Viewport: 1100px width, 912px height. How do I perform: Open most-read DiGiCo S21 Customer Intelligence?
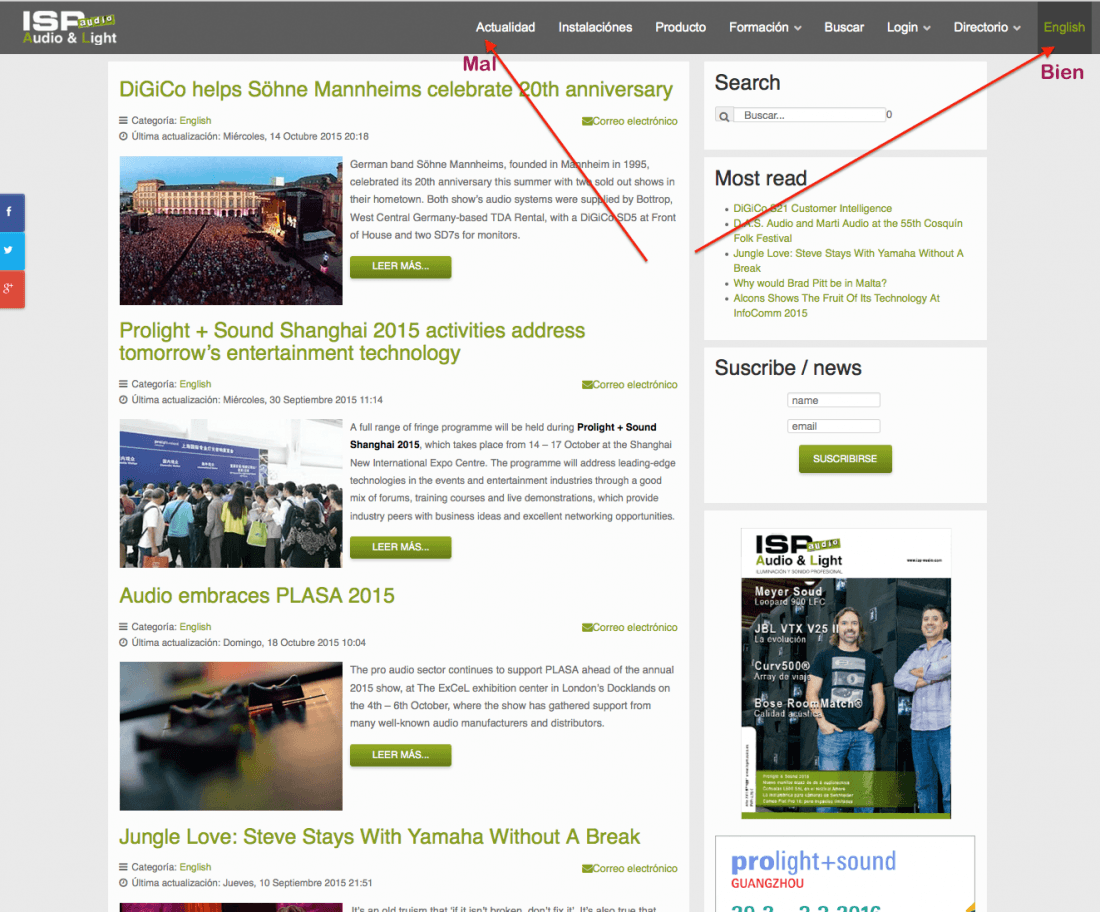[812, 208]
